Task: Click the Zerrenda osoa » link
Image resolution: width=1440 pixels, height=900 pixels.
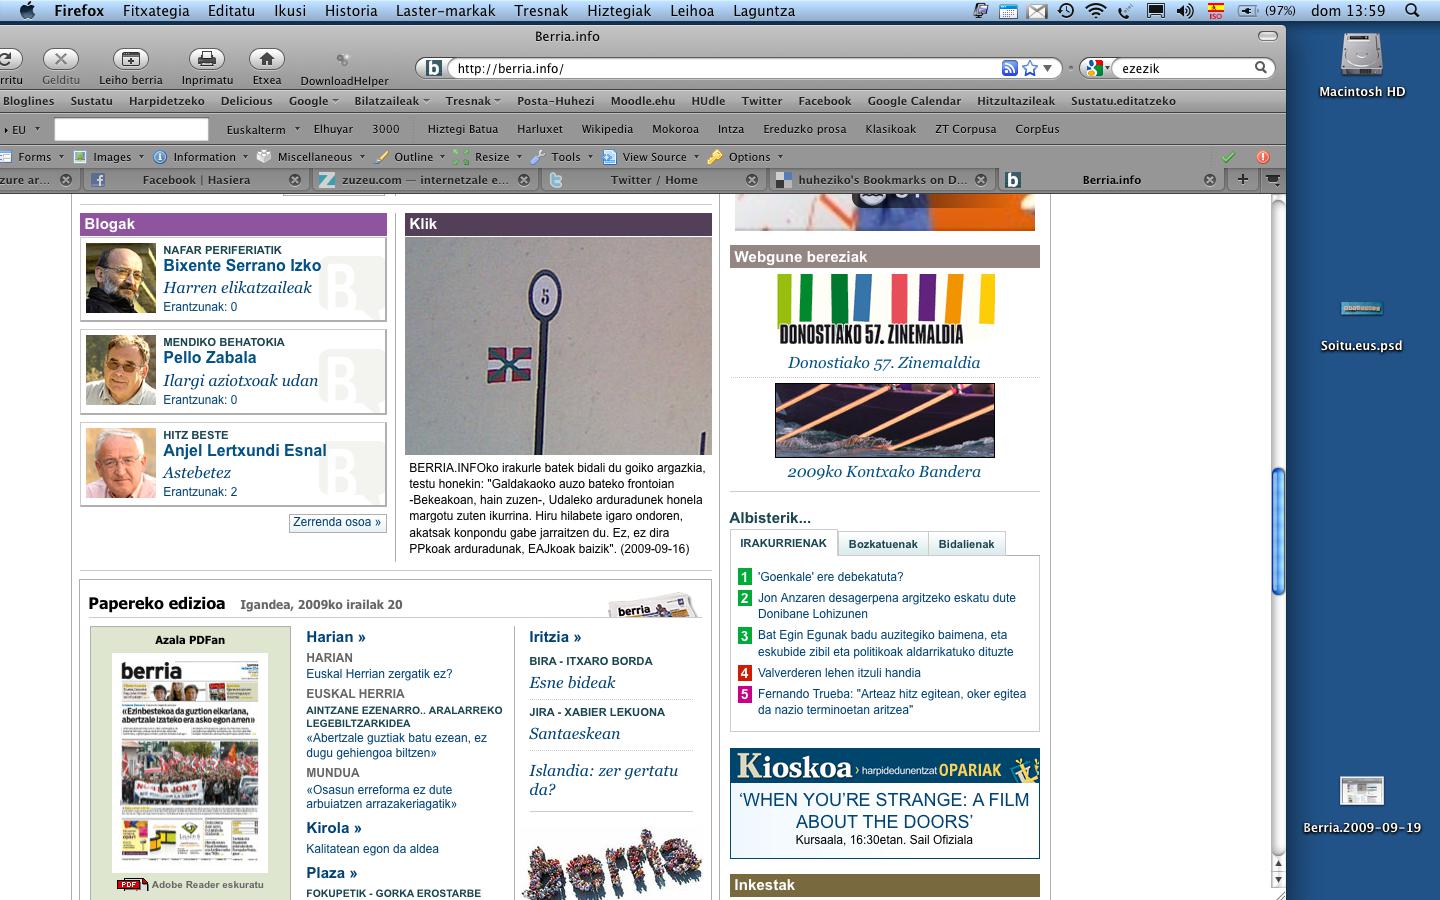Action: tap(338, 522)
